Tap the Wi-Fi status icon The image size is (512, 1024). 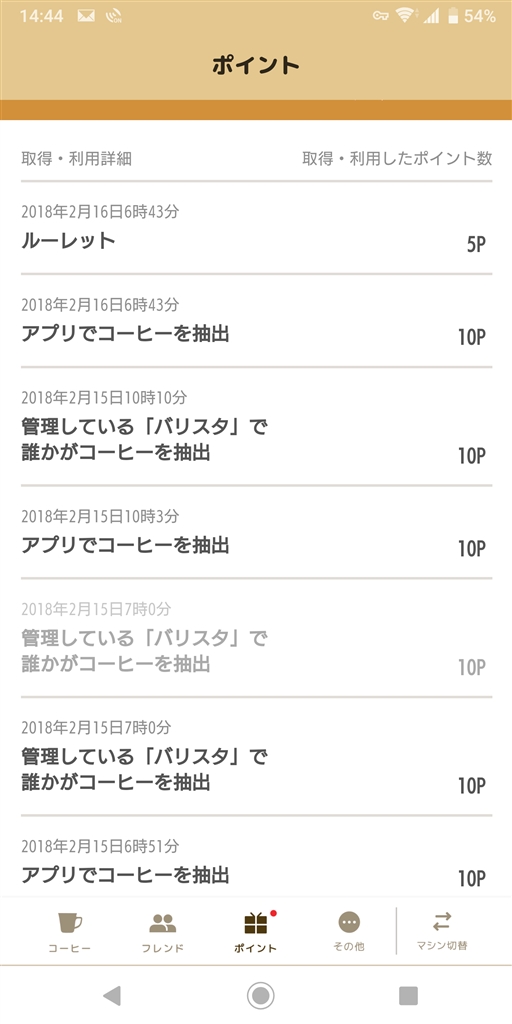tap(406, 16)
